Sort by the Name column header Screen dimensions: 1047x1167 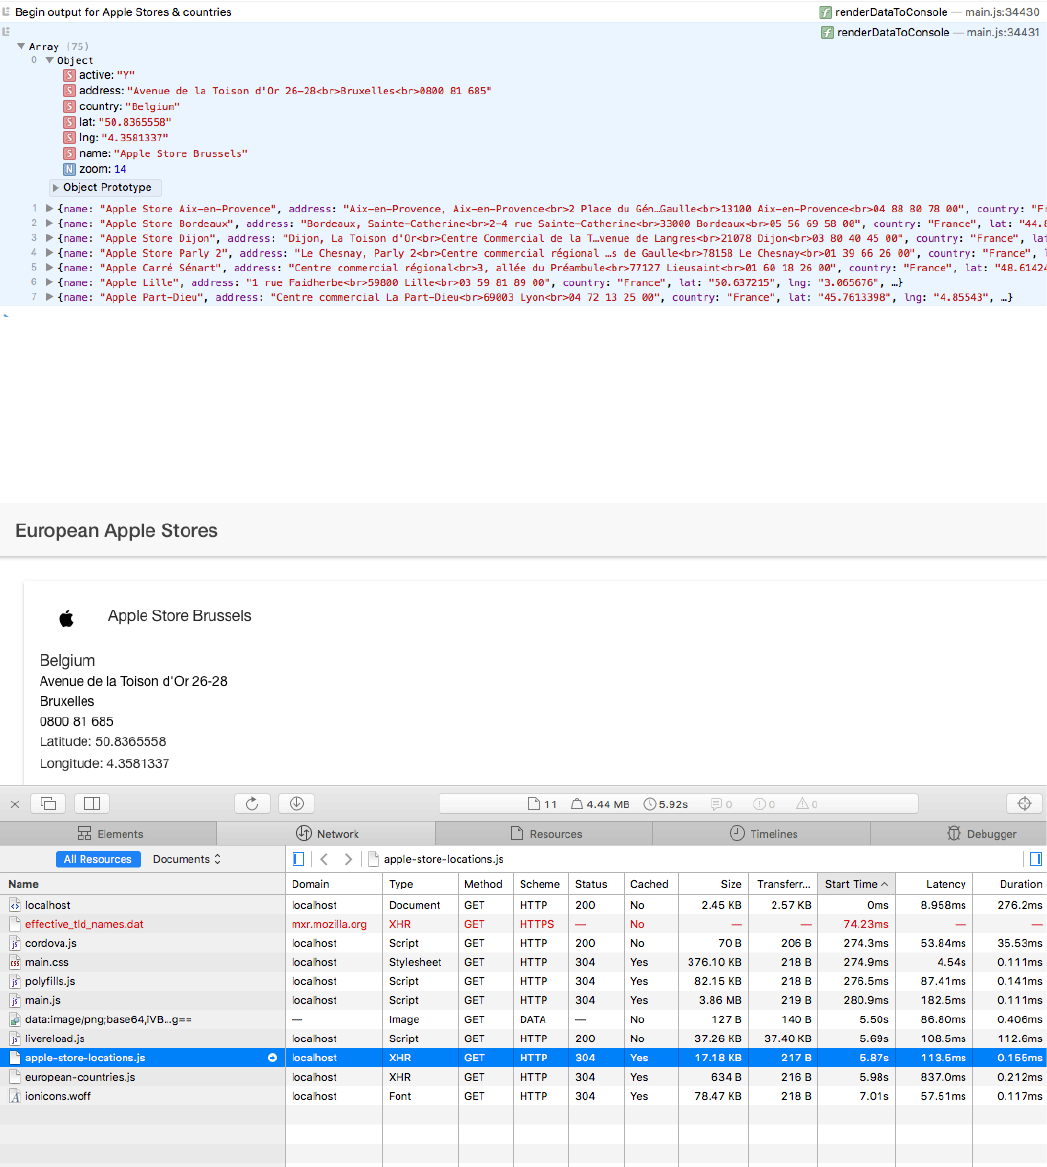(x=143, y=884)
